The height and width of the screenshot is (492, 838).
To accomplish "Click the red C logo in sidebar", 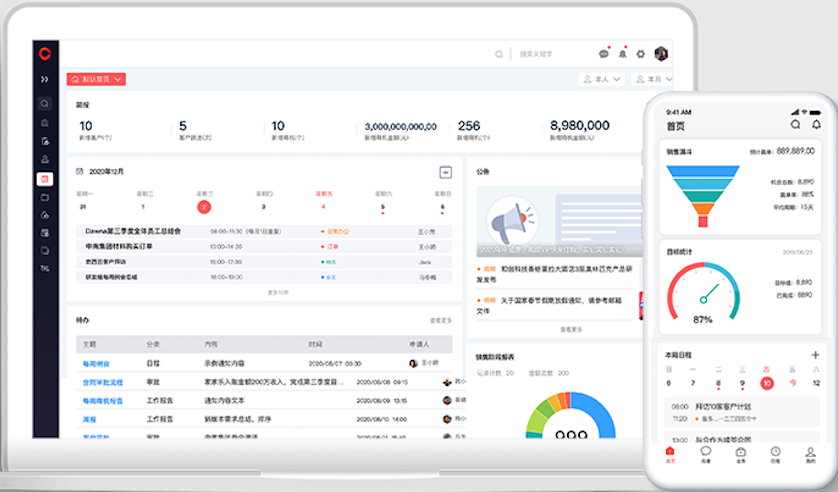I will [x=45, y=53].
